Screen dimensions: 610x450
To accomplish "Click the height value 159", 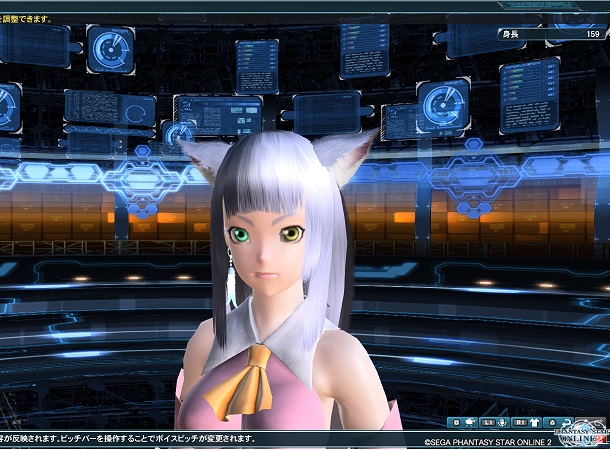I will (x=593, y=33).
